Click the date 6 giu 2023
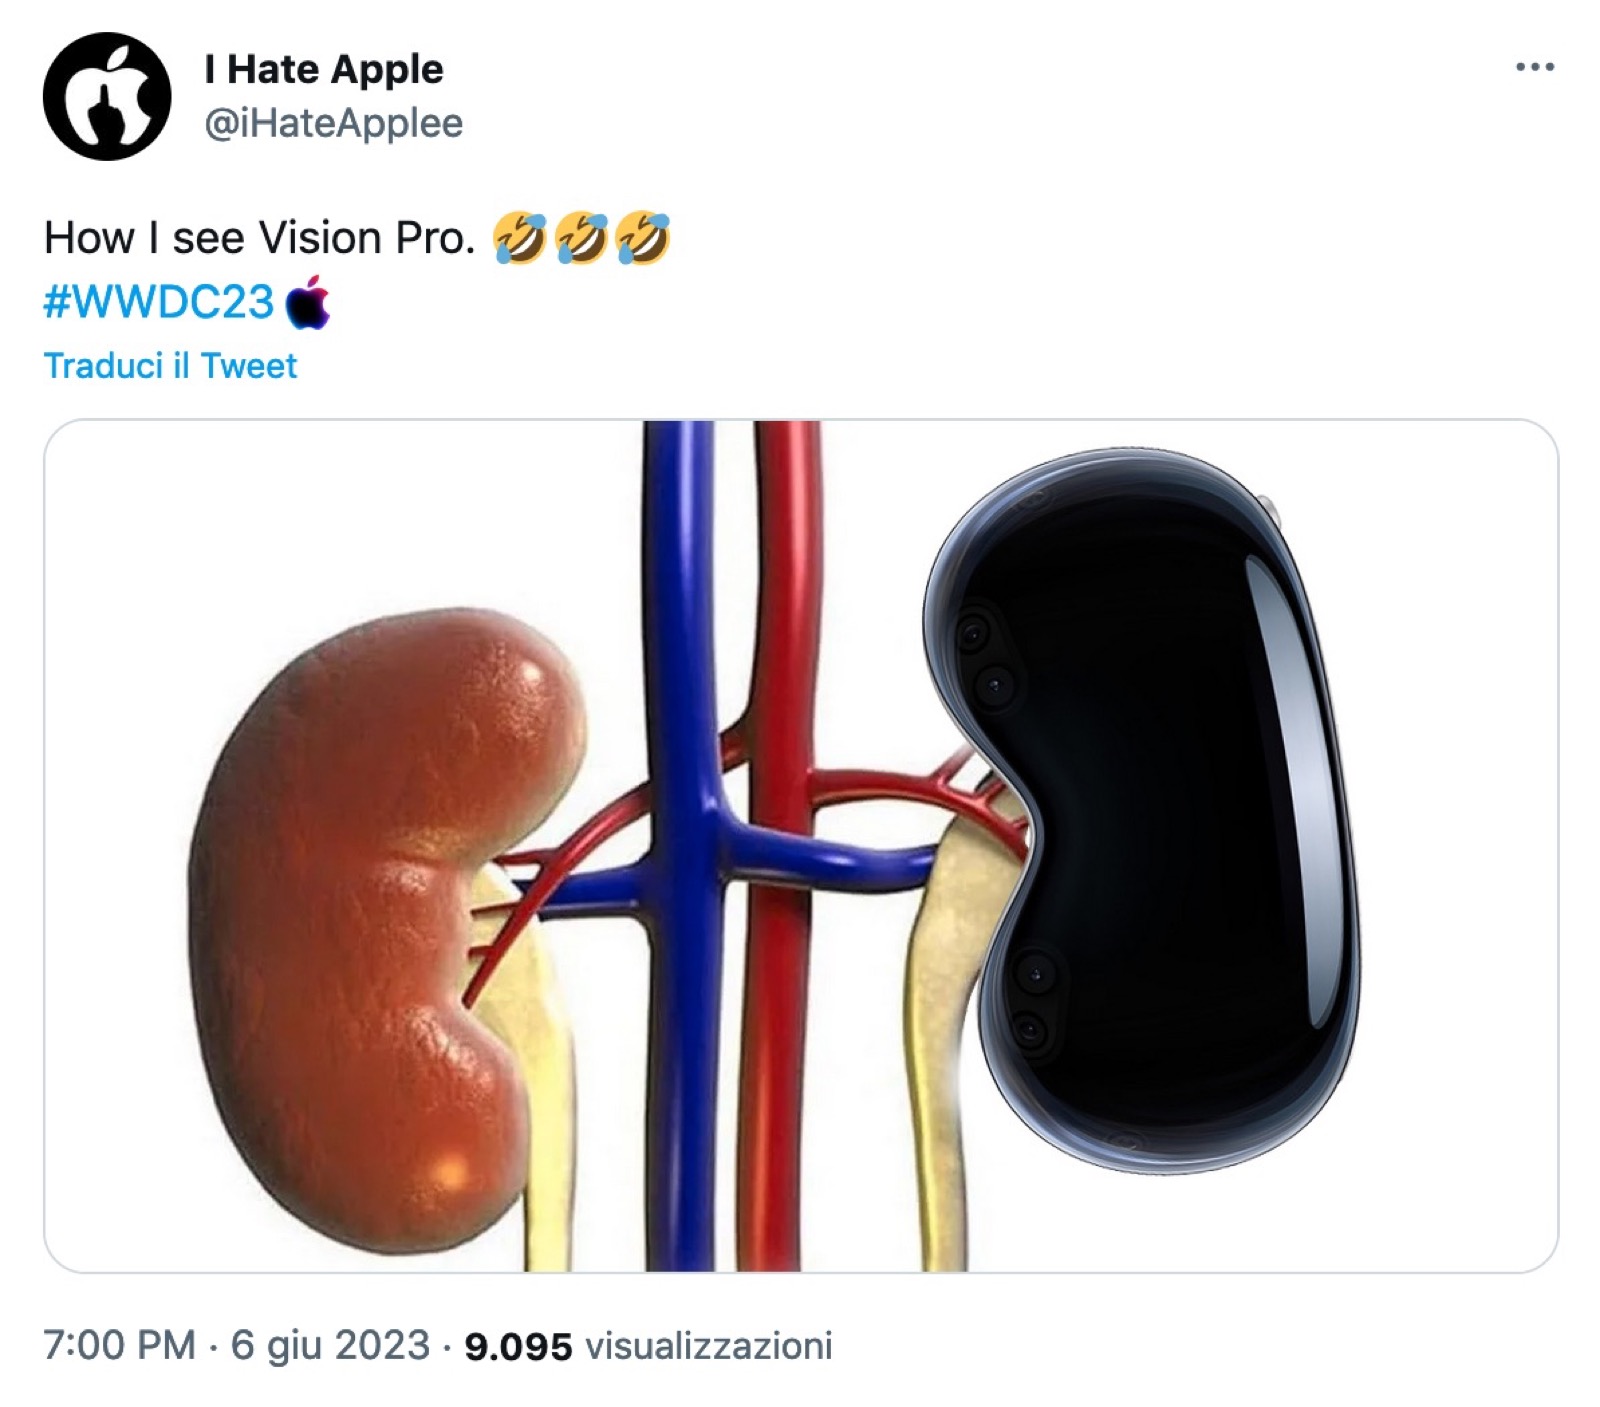The width and height of the screenshot is (1600, 1407). click(330, 1346)
